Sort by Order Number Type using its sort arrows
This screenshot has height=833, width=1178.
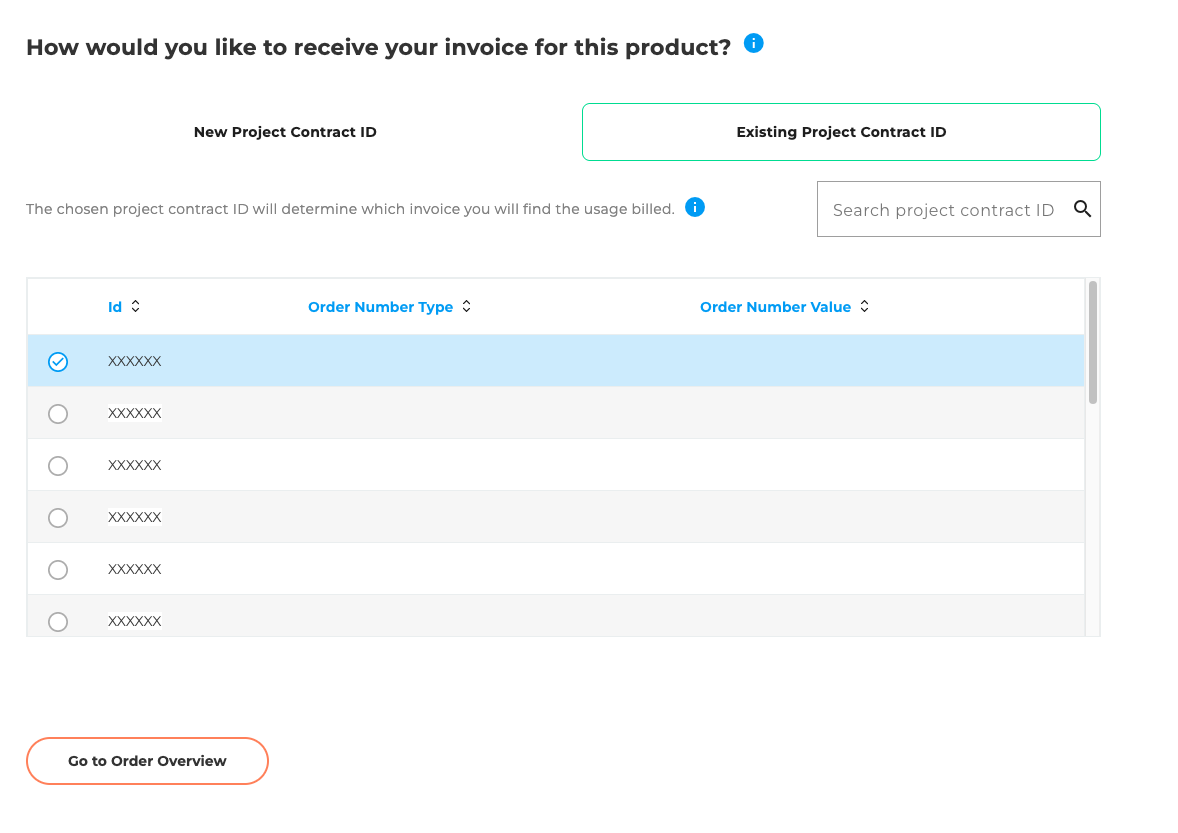tap(466, 306)
